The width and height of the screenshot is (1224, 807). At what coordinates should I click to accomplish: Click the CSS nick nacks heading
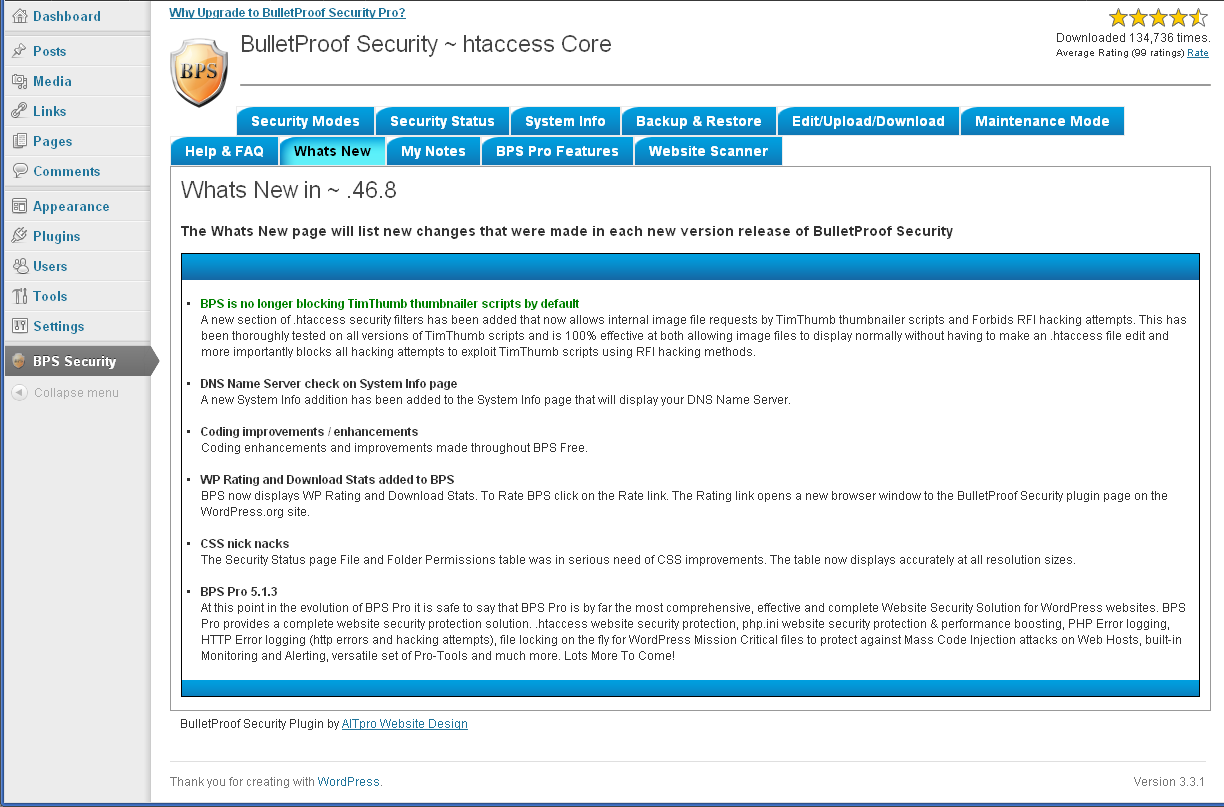coord(245,544)
